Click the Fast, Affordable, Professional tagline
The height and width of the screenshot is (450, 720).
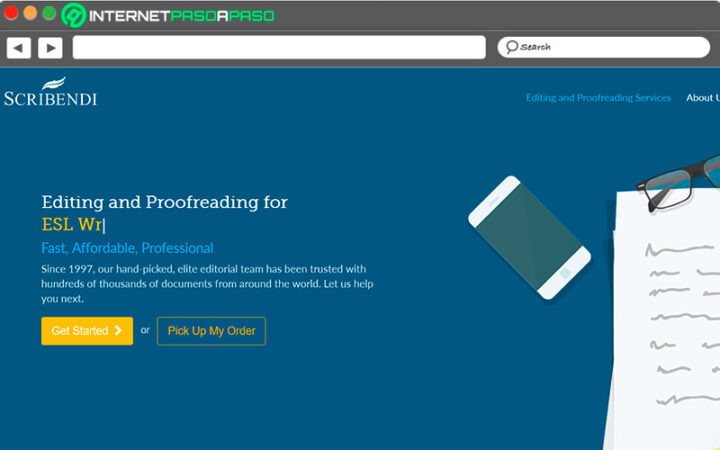127,248
